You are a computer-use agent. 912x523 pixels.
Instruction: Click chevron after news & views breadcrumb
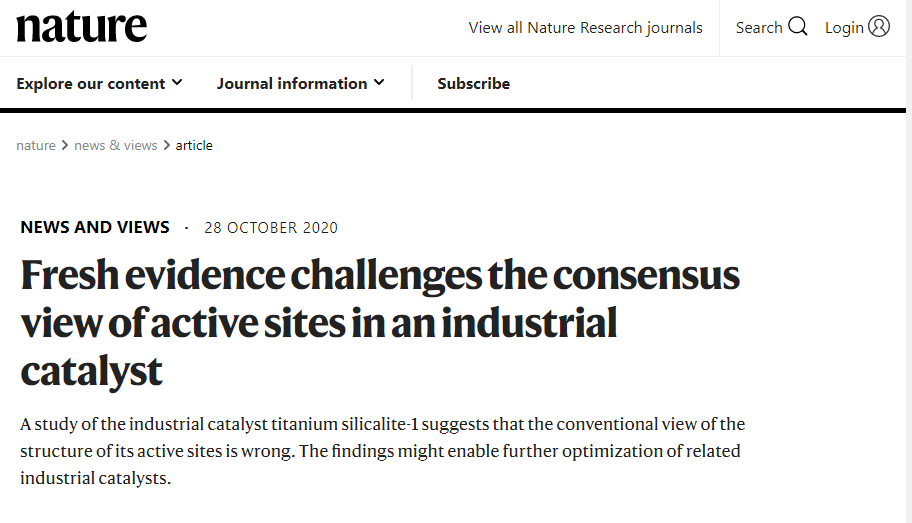tap(166, 145)
